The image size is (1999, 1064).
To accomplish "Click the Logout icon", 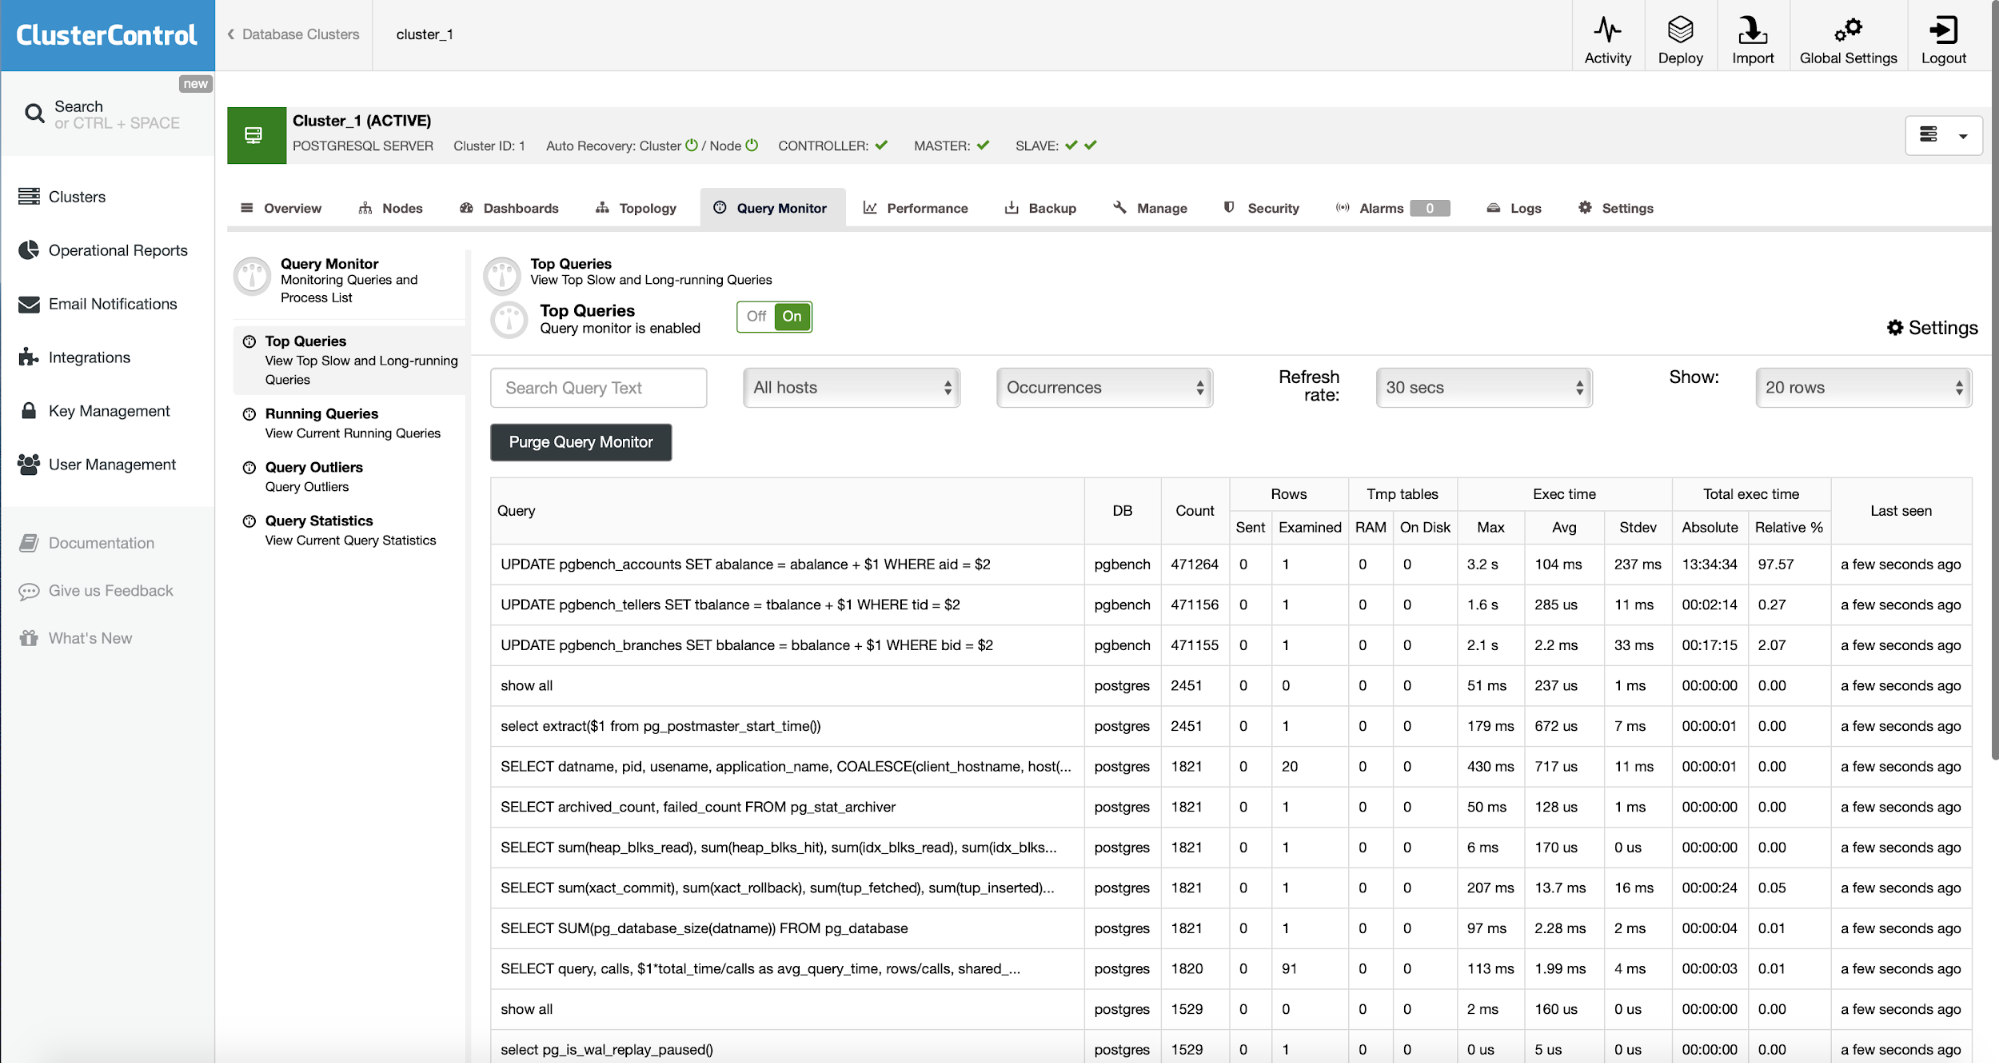I will pos(1943,30).
